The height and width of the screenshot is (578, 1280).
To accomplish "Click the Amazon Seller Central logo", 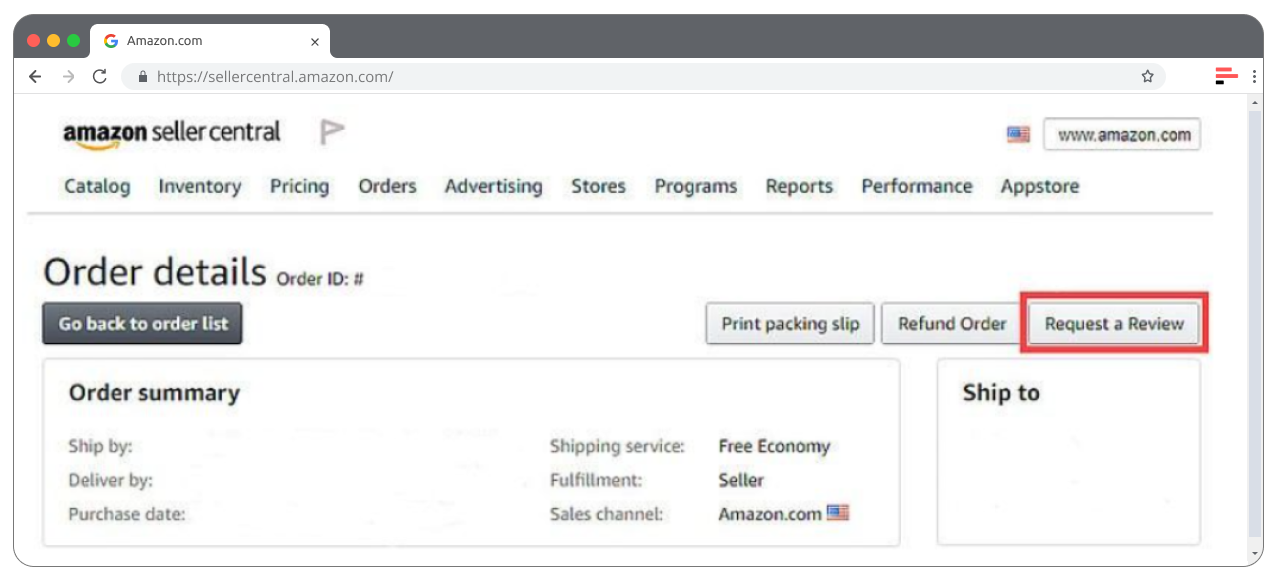I will click(x=170, y=131).
